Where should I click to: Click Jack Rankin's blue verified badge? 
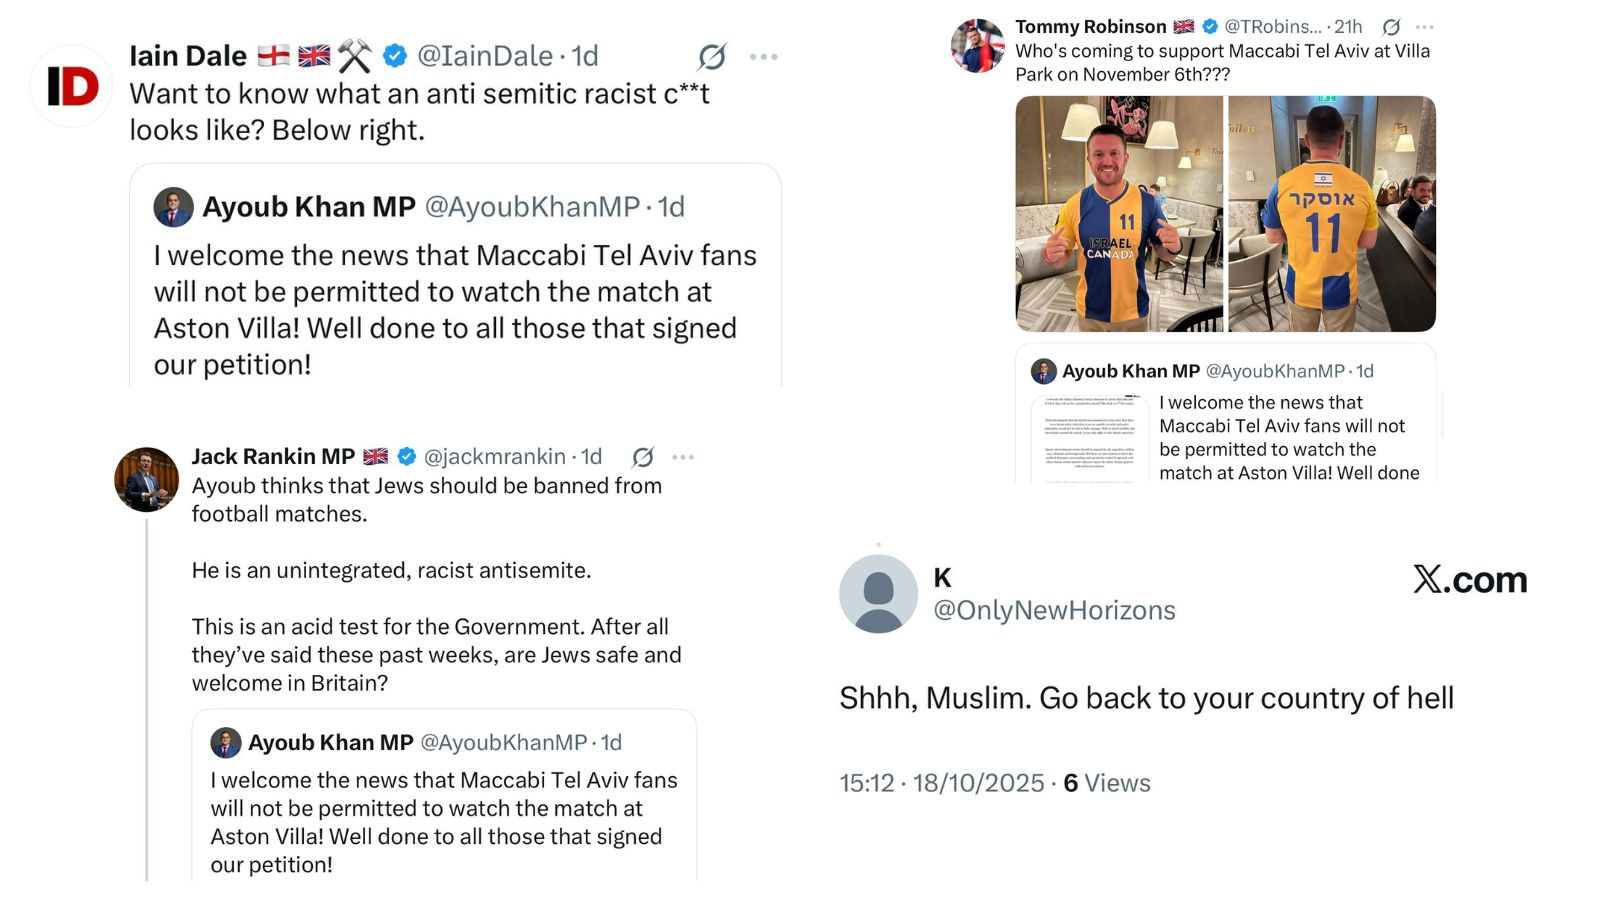click(x=407, y=457)
